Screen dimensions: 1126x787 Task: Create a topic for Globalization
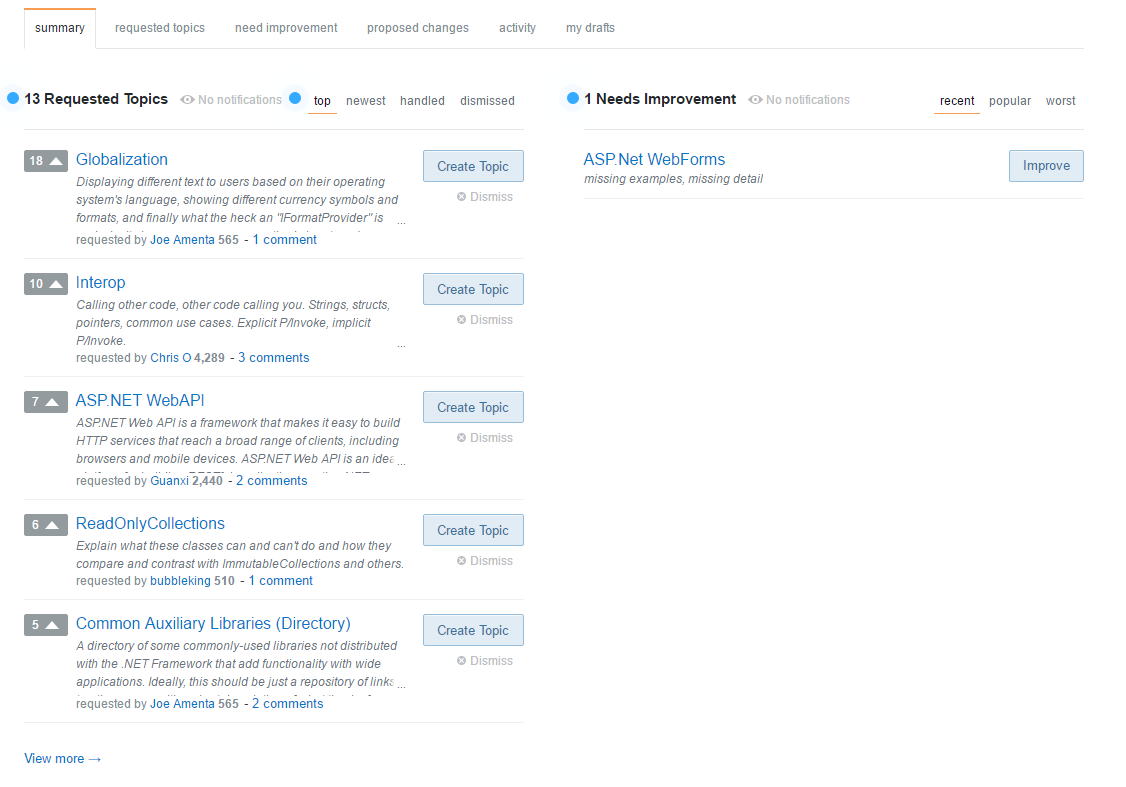click(473, 165)
